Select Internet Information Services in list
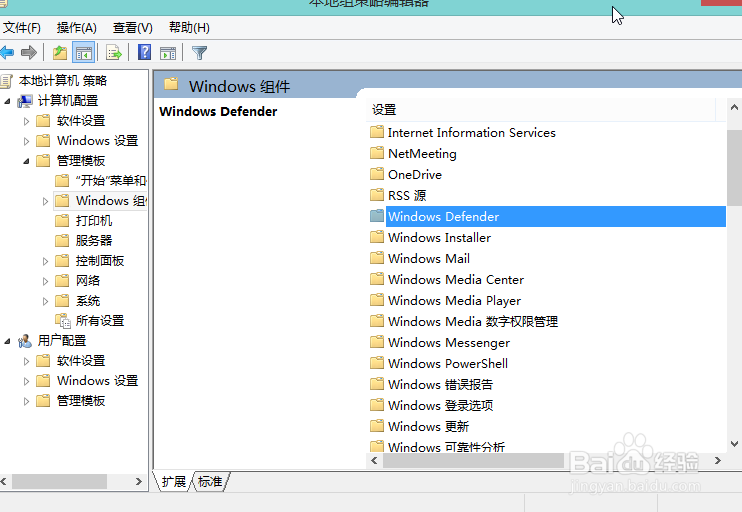This screenshot has width=742, height=512. point(472,132)
